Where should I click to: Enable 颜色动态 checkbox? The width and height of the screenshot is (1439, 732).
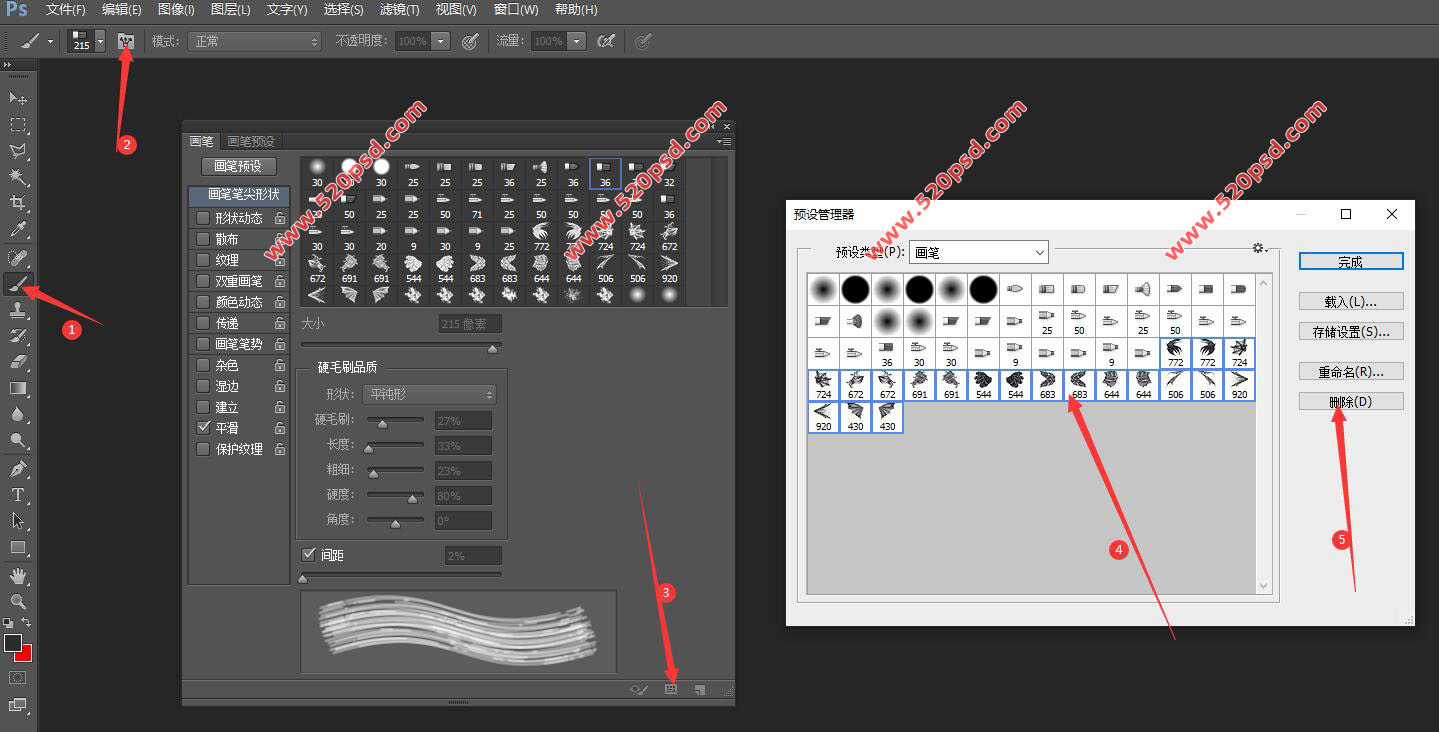[203, 302]
